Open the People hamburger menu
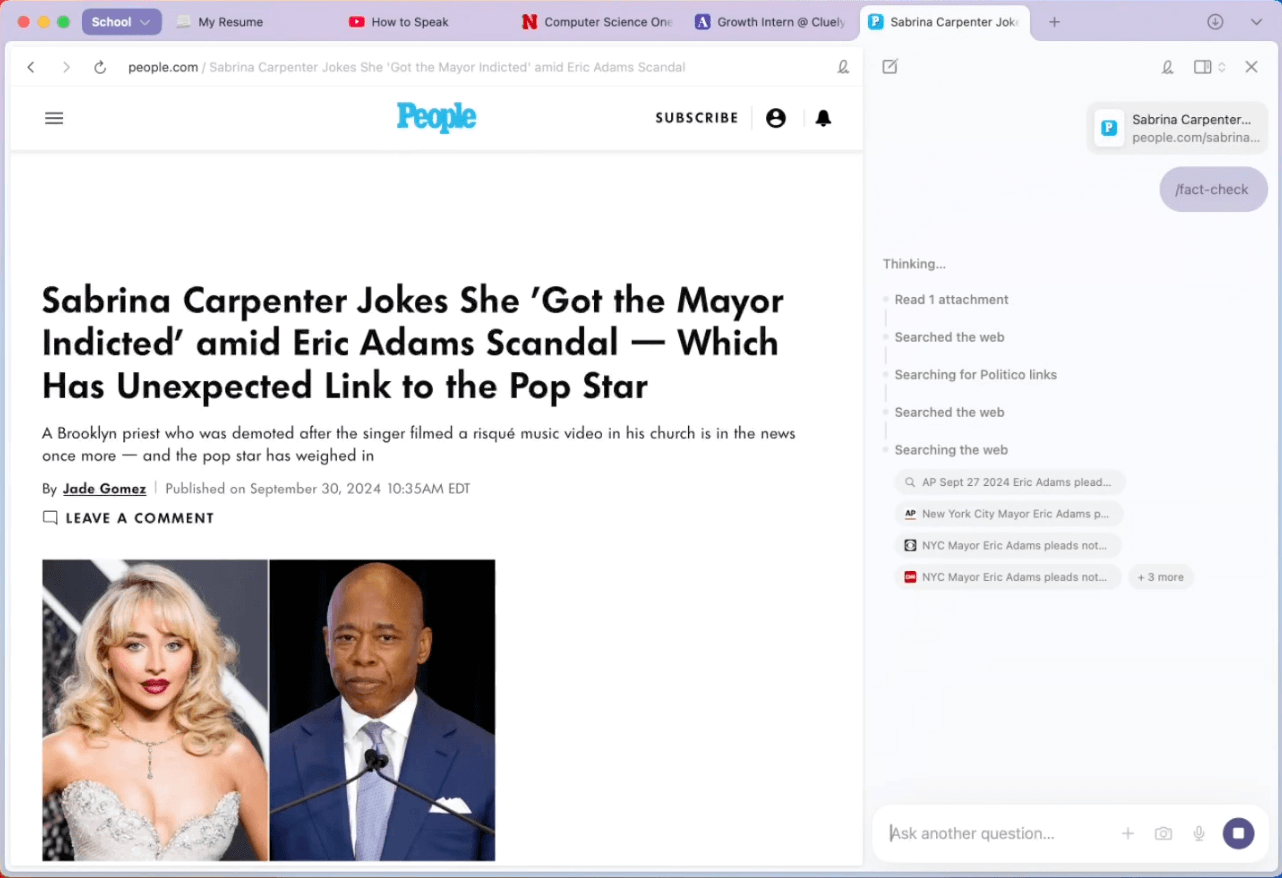Viewport: 1282px width, 878px height. 54,118
